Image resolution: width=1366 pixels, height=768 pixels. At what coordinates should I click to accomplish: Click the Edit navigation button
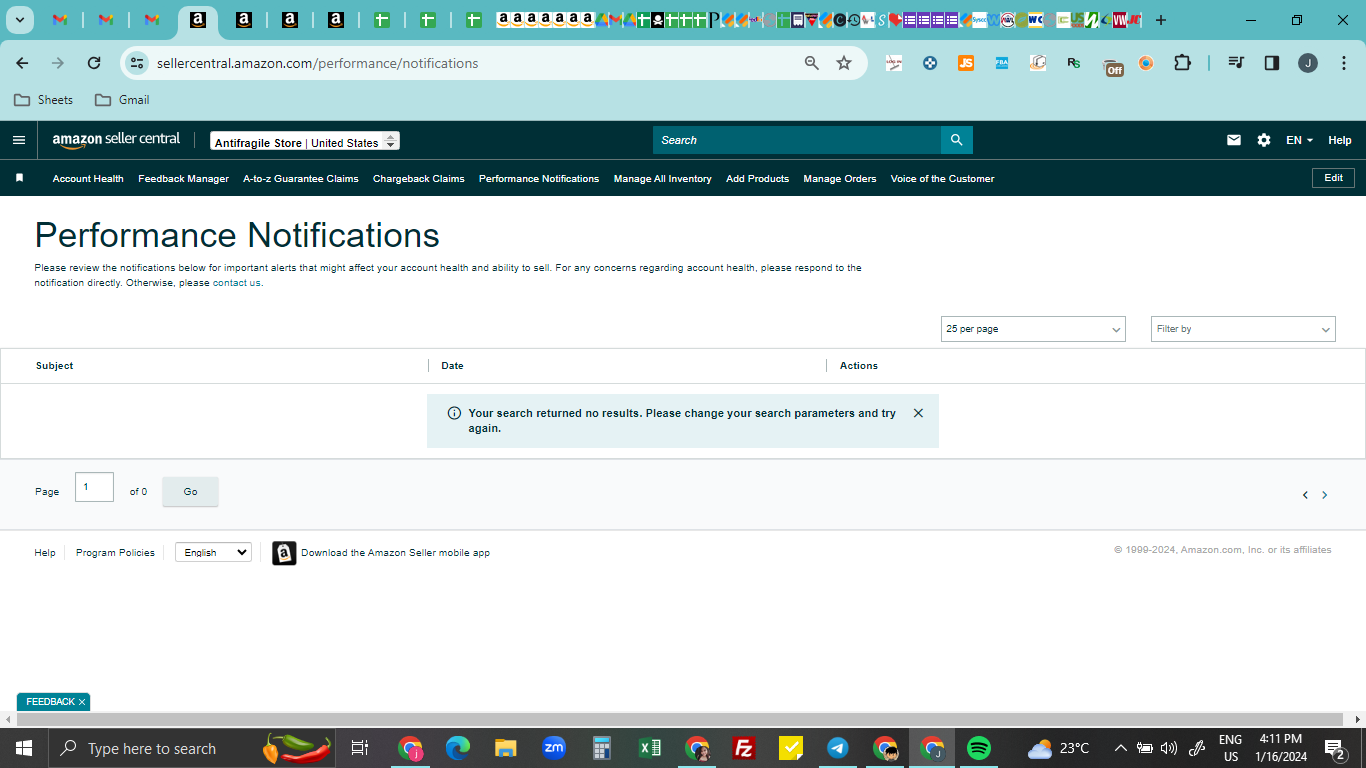pos(1334,178)
